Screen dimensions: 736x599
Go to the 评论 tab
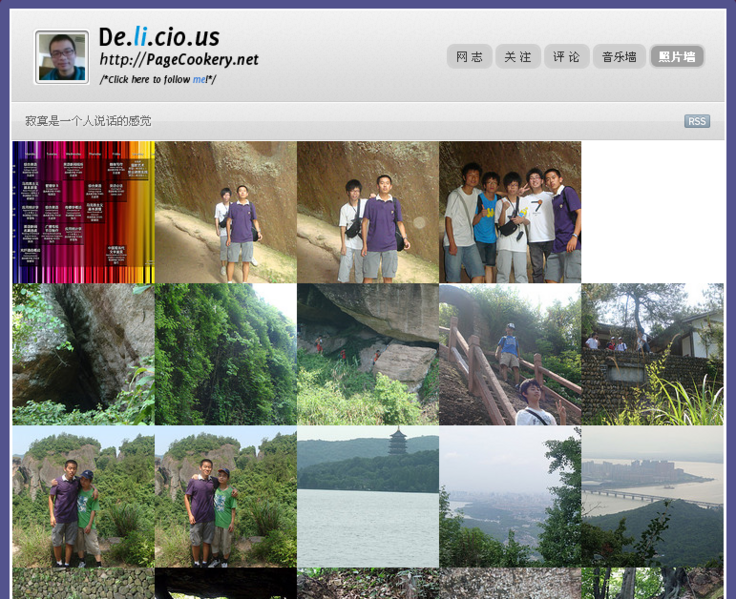pos(566,57)
